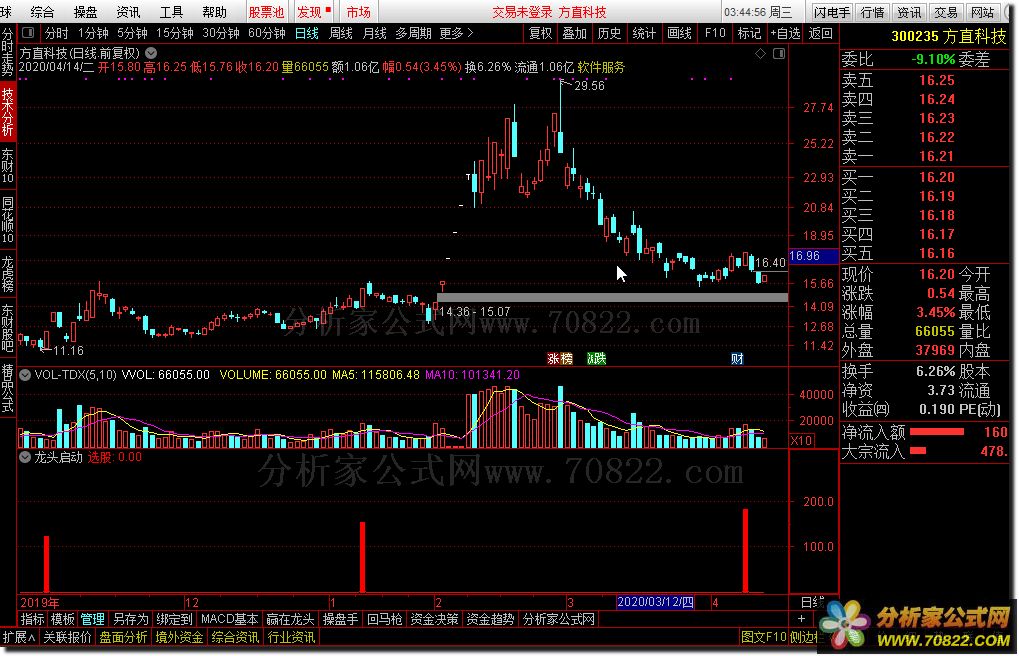The width and height of the screenshot is (1019, 656).
Task: Open the 龙虎榜 sidebar tab
Action: (8, 273)
